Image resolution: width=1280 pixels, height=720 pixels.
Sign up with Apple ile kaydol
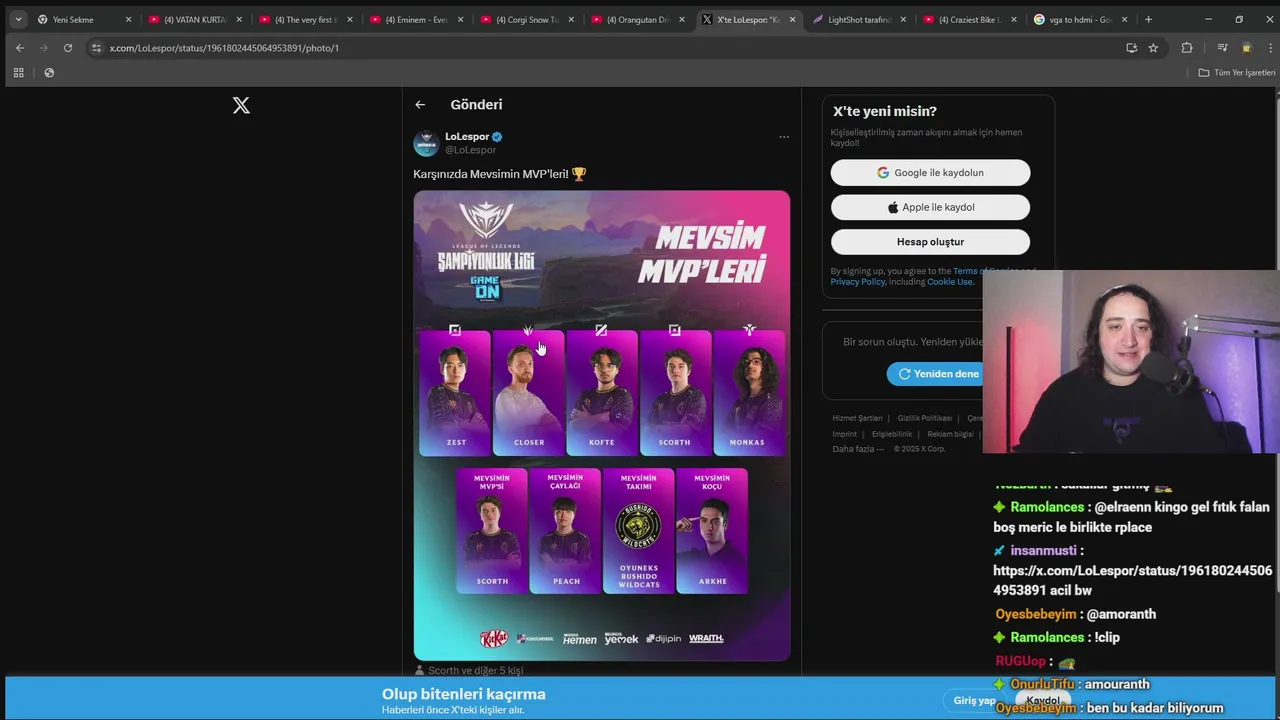(930, 207)
